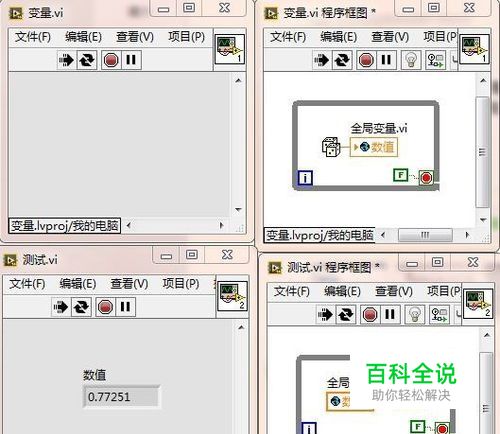Click 数值 indicator showing 0.77251

[122, 397]
